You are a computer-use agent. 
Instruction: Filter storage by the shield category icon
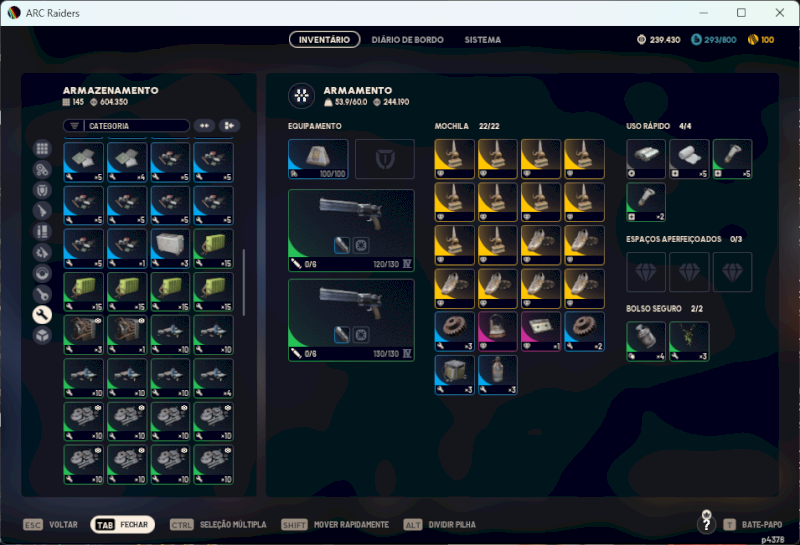42,190
